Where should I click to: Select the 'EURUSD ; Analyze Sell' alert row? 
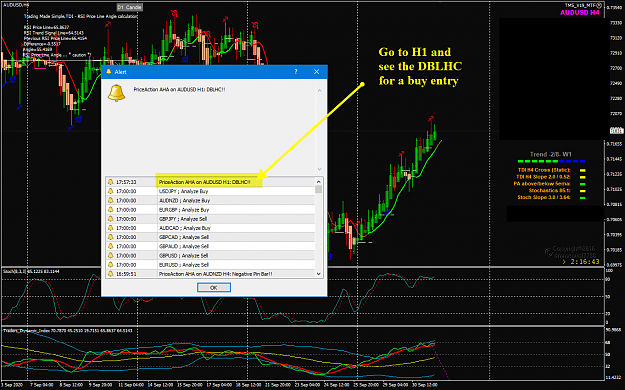click(210, 264)
